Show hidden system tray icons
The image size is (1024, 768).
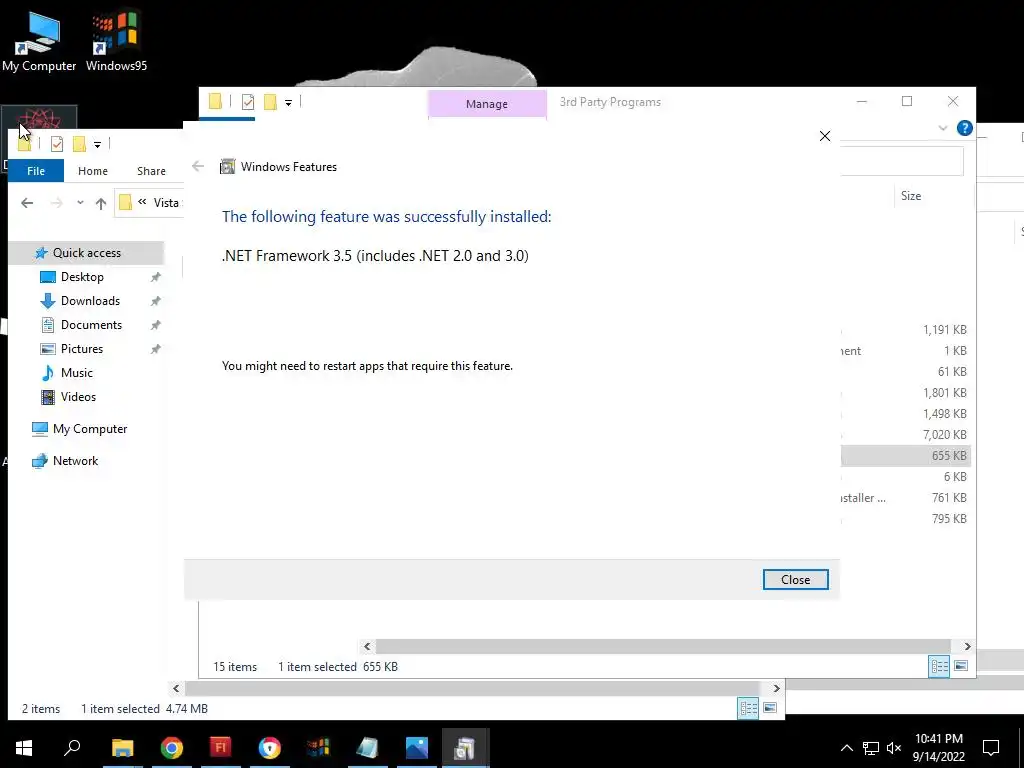click(846, 748)
